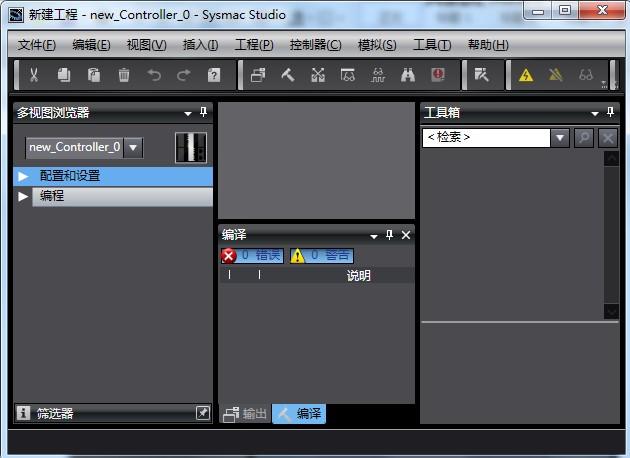Click the red exclamation document icon

click(x=438, y=75)
